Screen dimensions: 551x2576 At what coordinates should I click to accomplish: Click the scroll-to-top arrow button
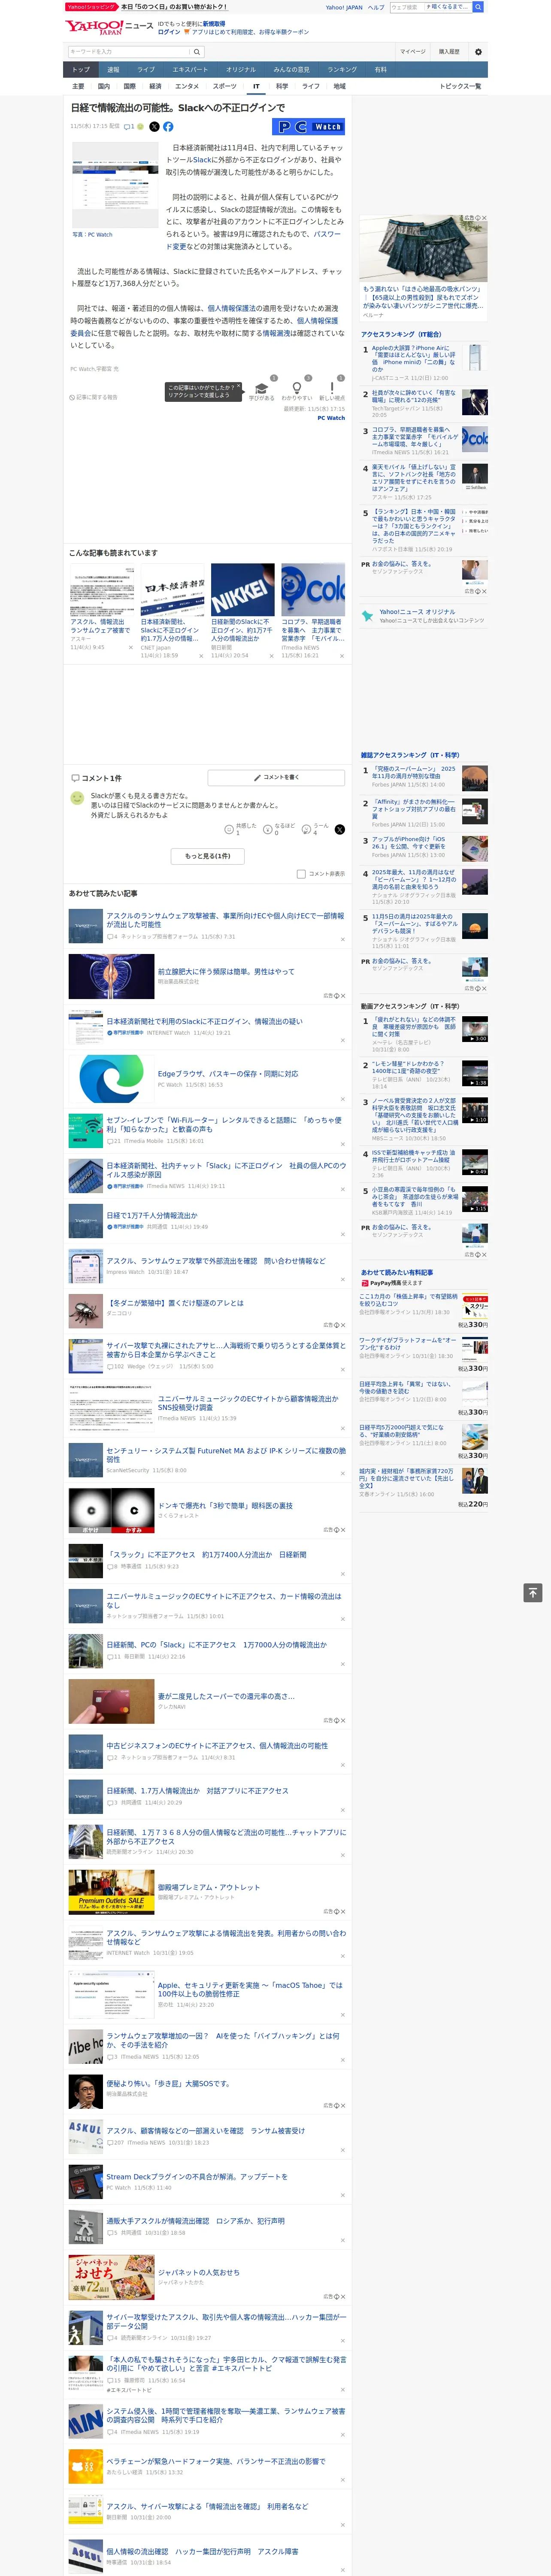(x=533, y=1593)
